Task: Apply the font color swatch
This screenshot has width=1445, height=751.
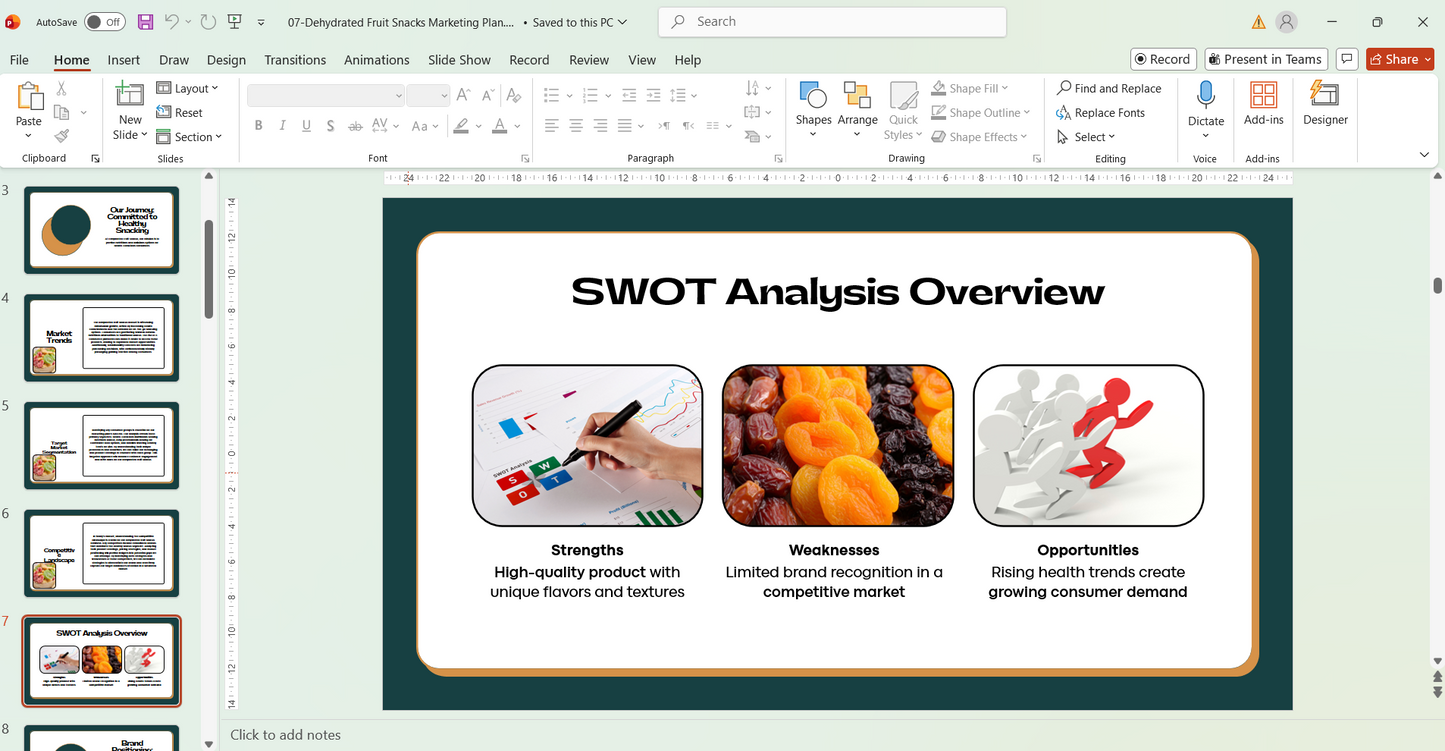Action: point(499,126)
